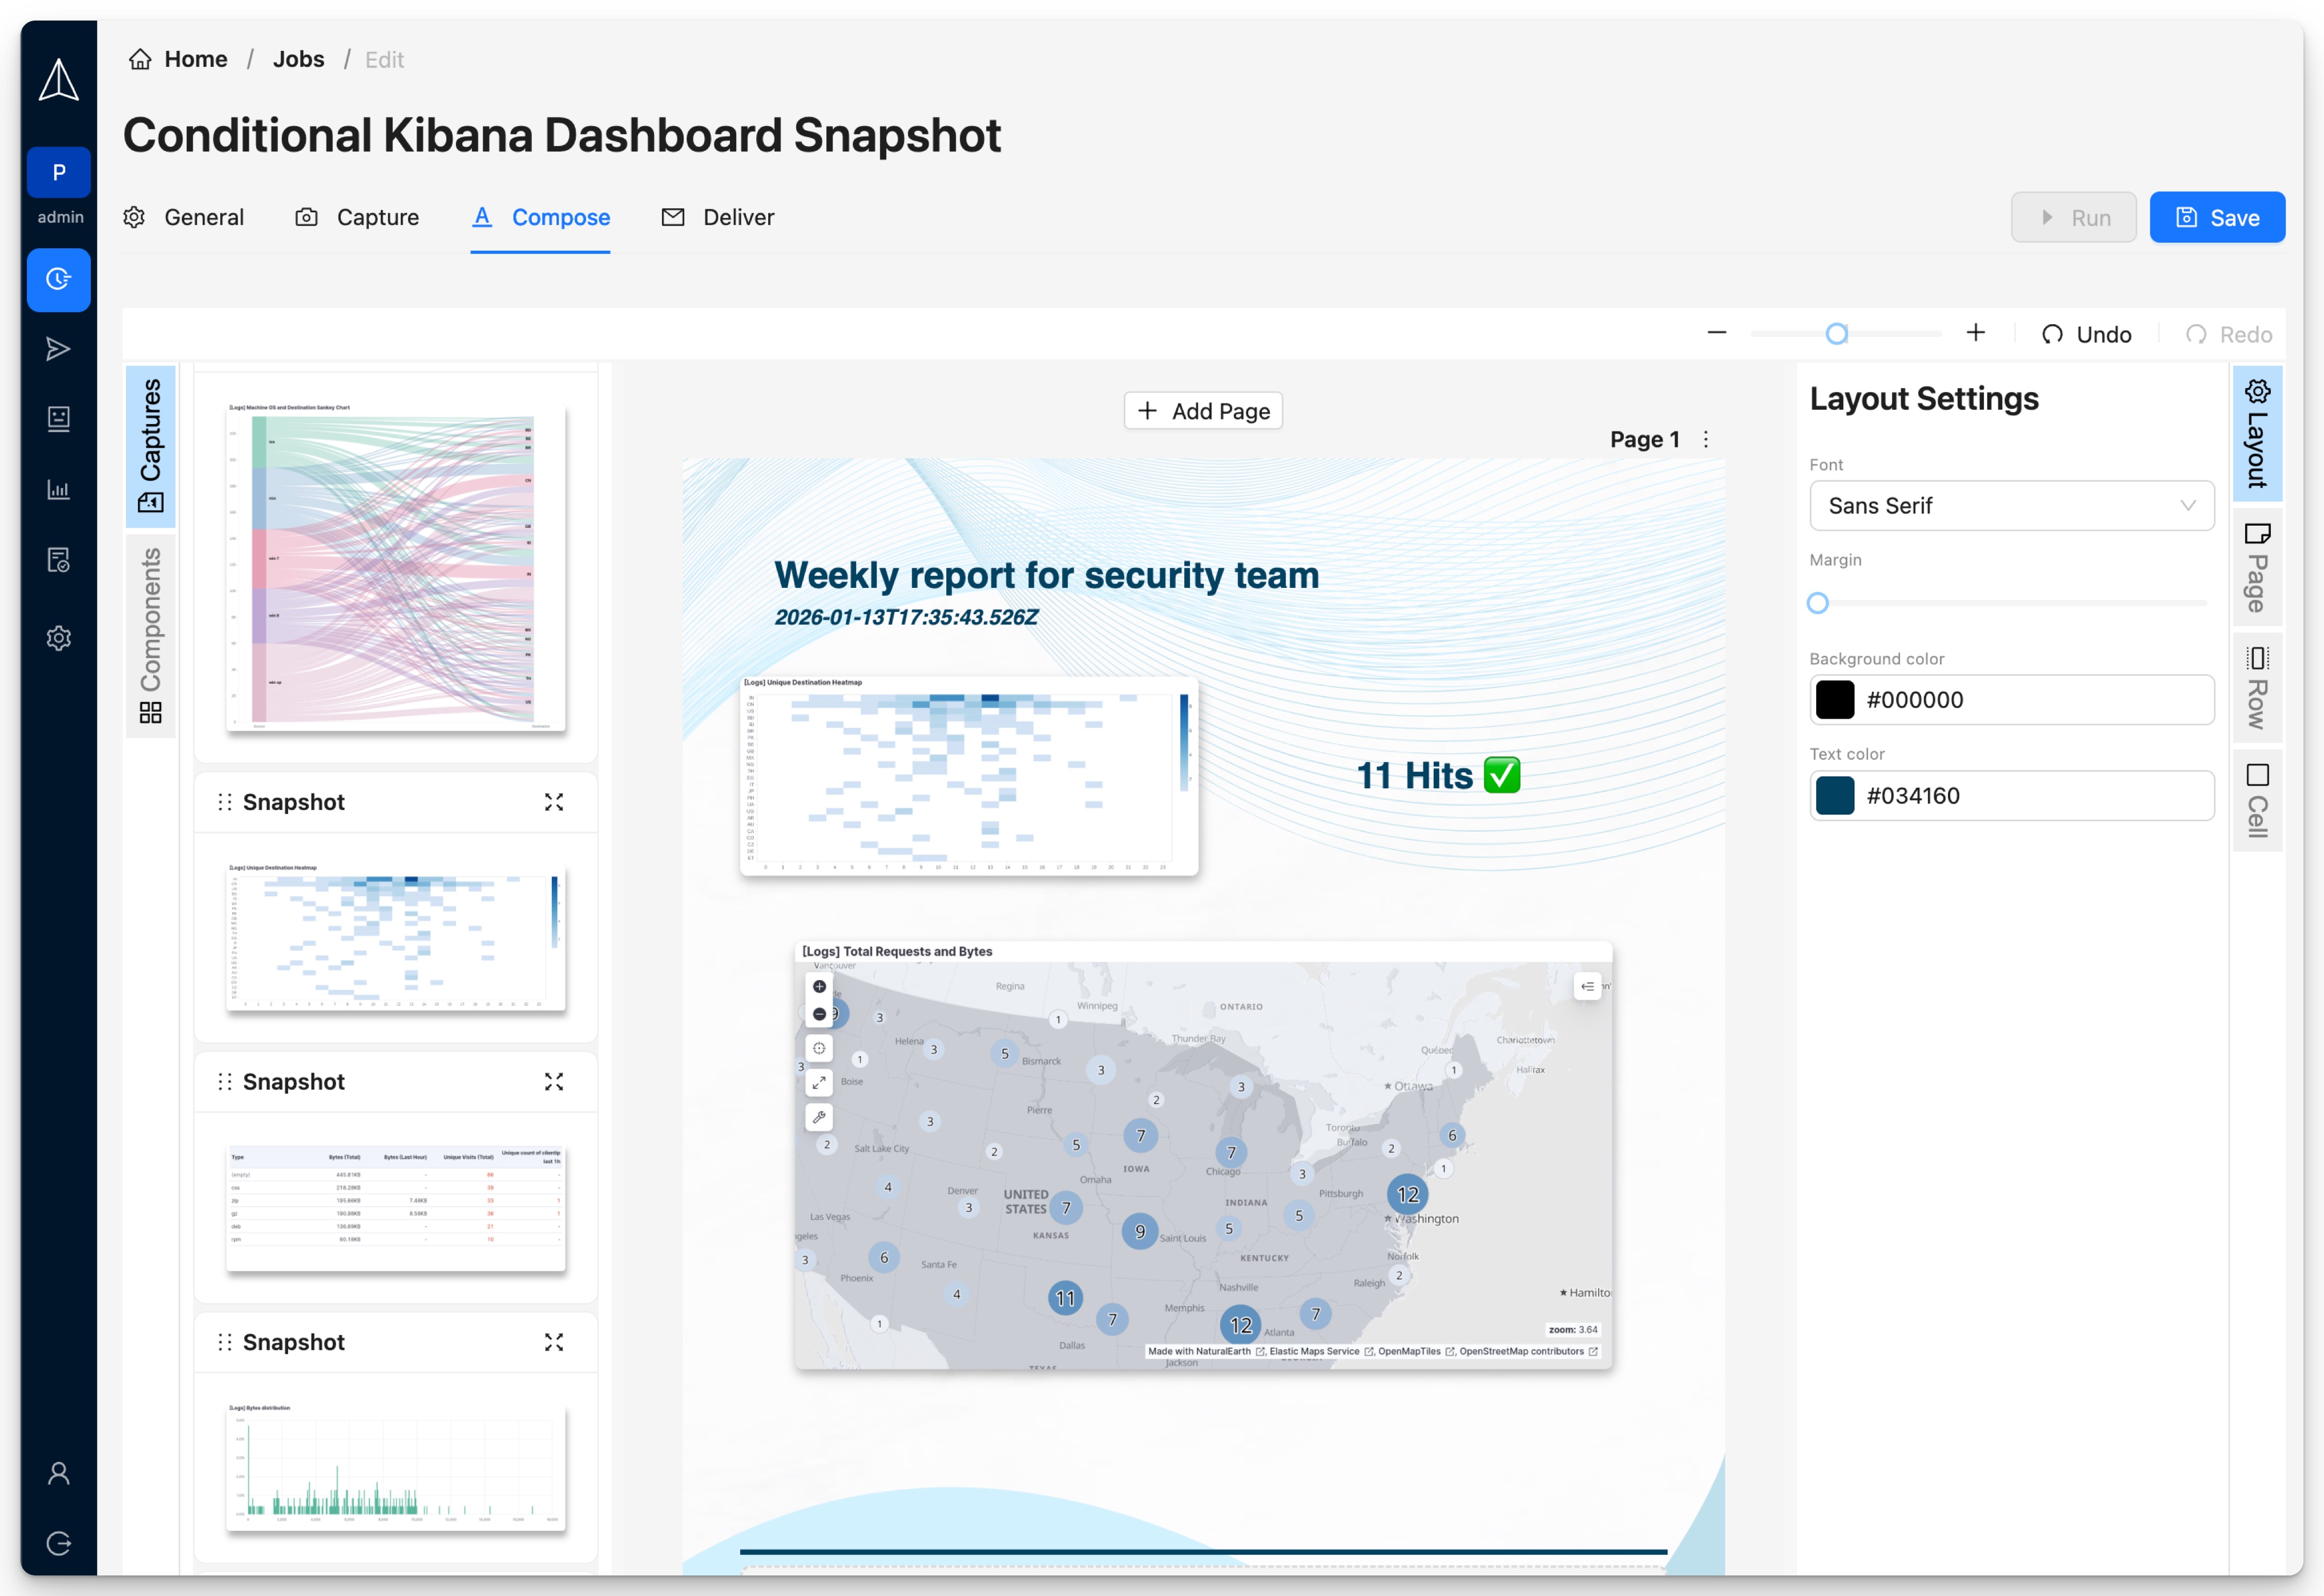The width and height of the screenshot is (2324, 1596).
Task: Expand the table Snapshot capture preview
Action: coord(554,1082)
